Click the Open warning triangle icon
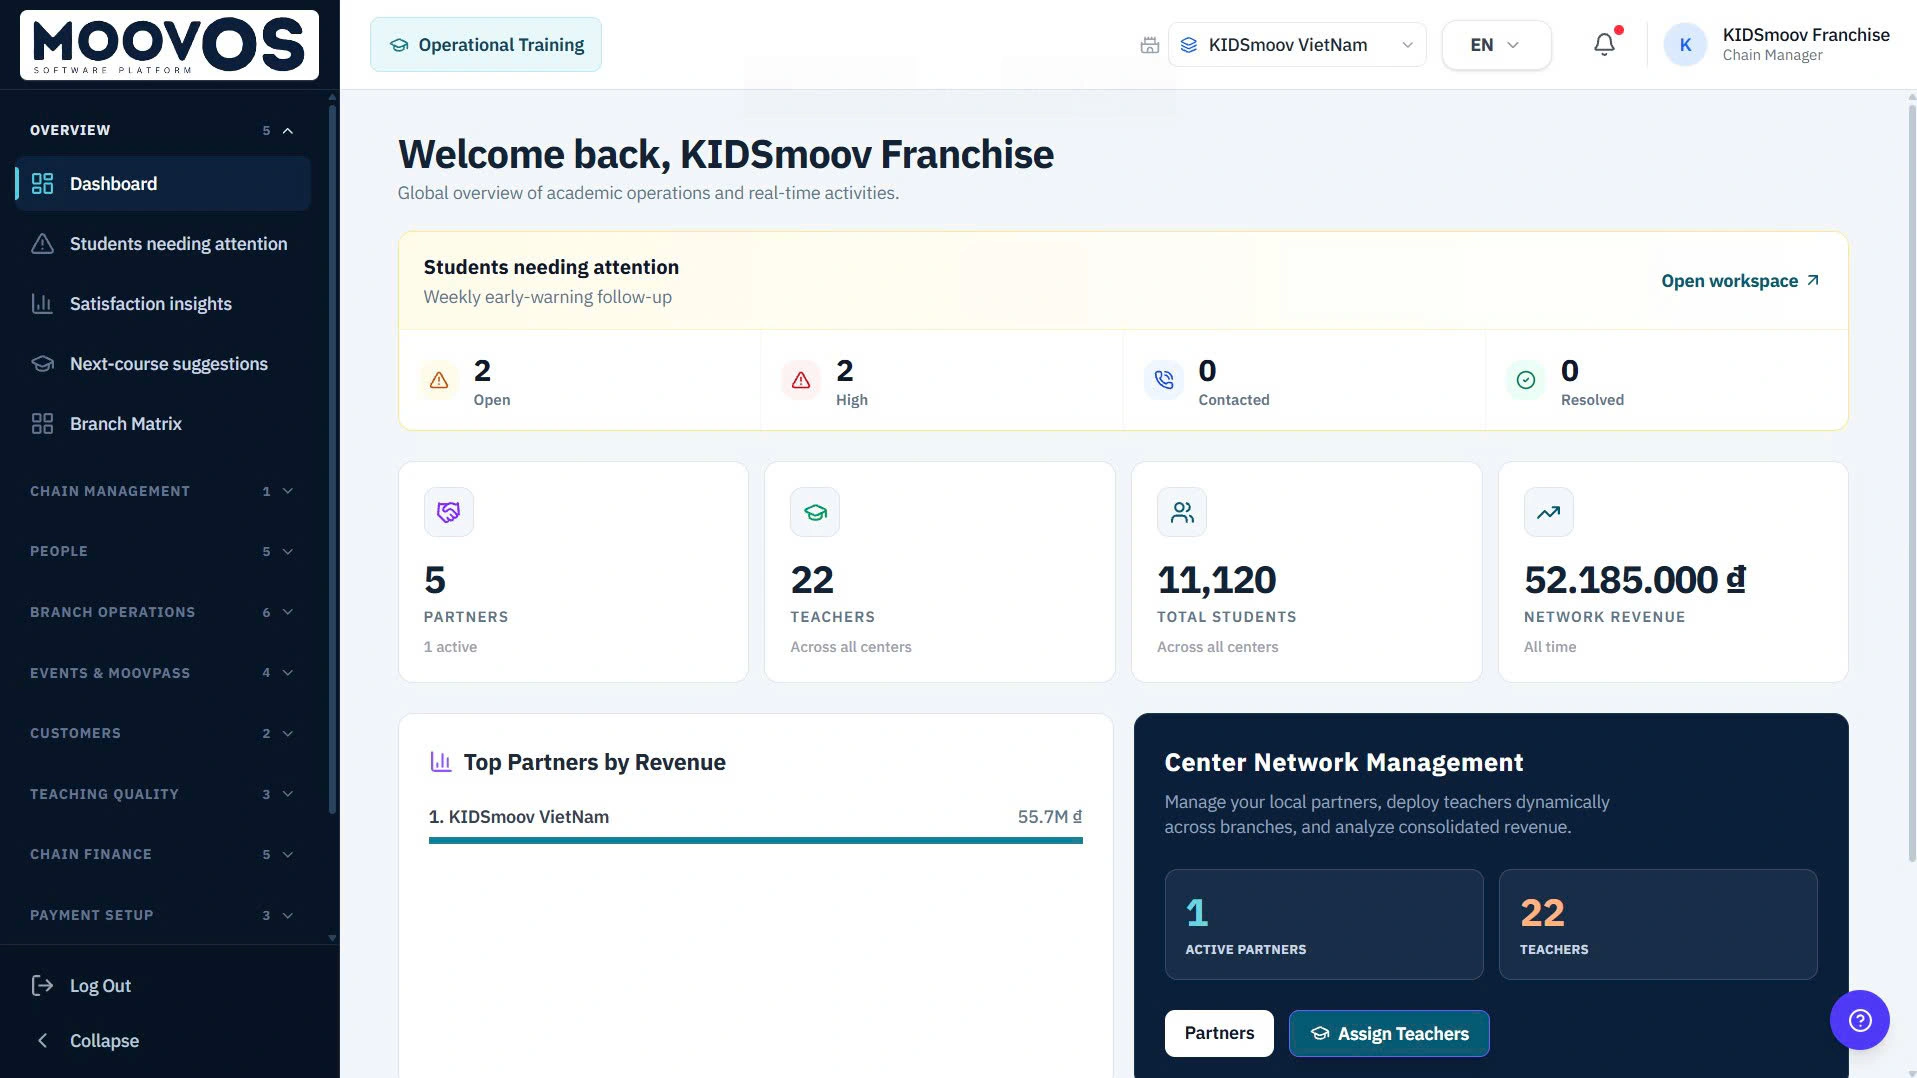This screenshot has height=1078, width=1917. pyautogui.click(x=438, y=380)
